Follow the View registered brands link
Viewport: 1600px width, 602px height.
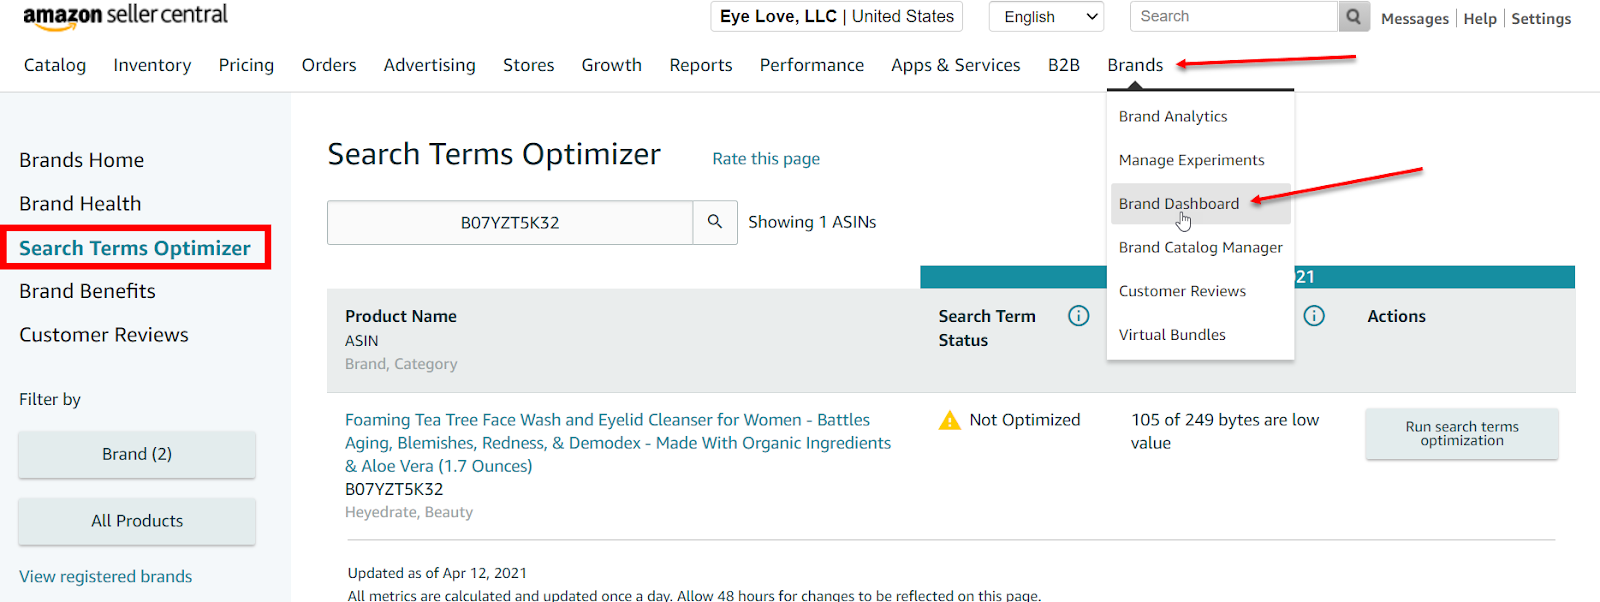click(105, 577)
